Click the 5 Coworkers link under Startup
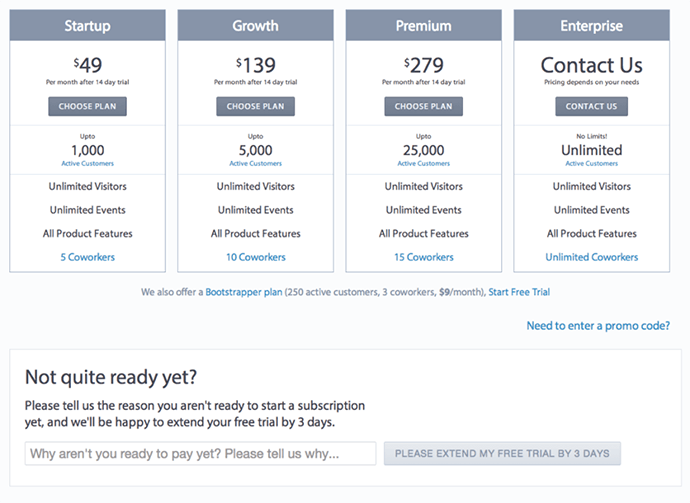 [88, 257]
